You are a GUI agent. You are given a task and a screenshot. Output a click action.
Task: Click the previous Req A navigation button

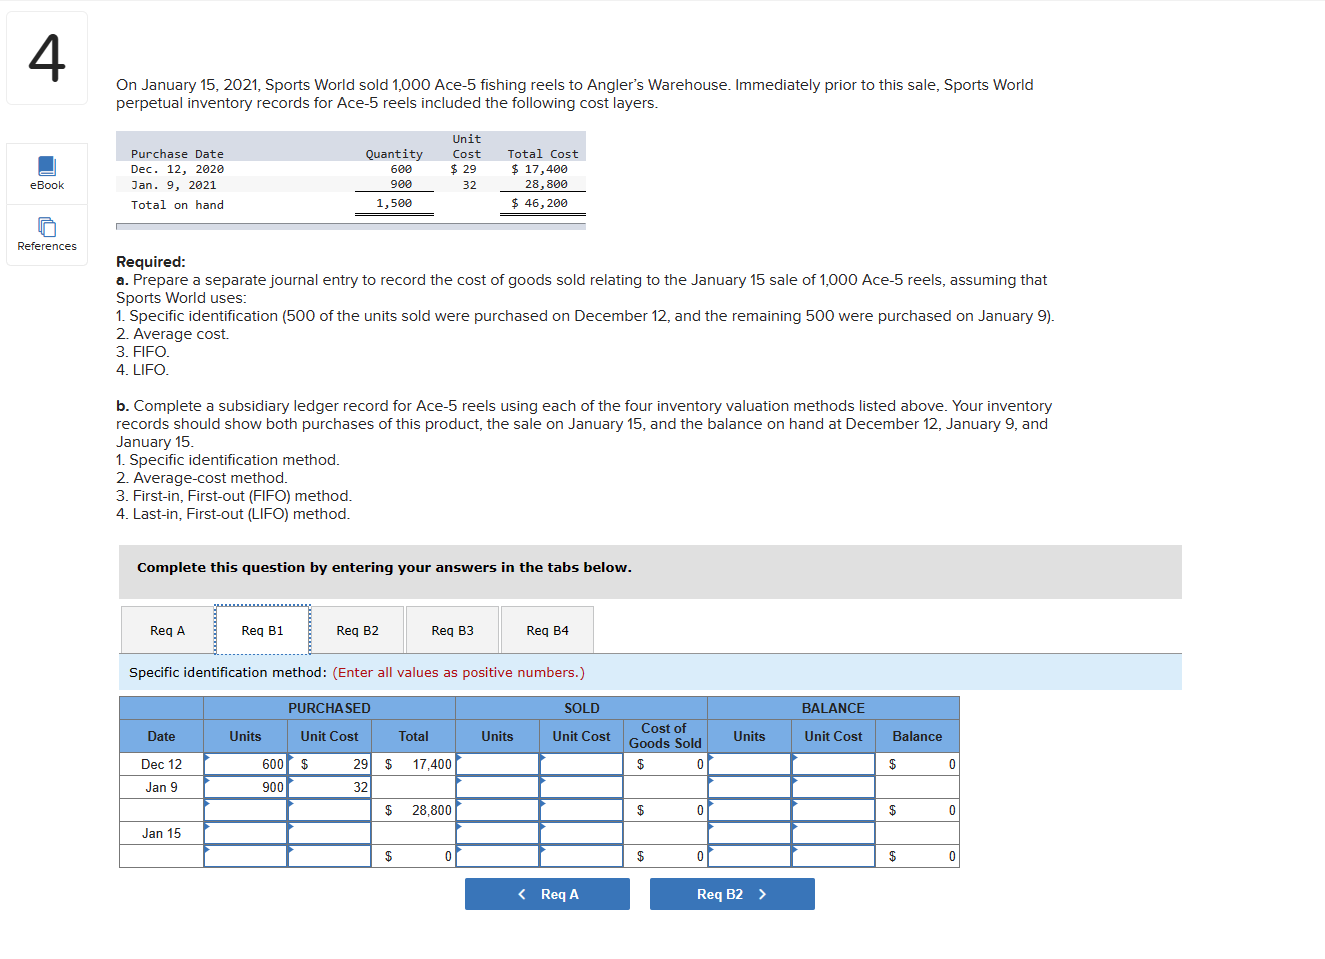pos(547,894)
